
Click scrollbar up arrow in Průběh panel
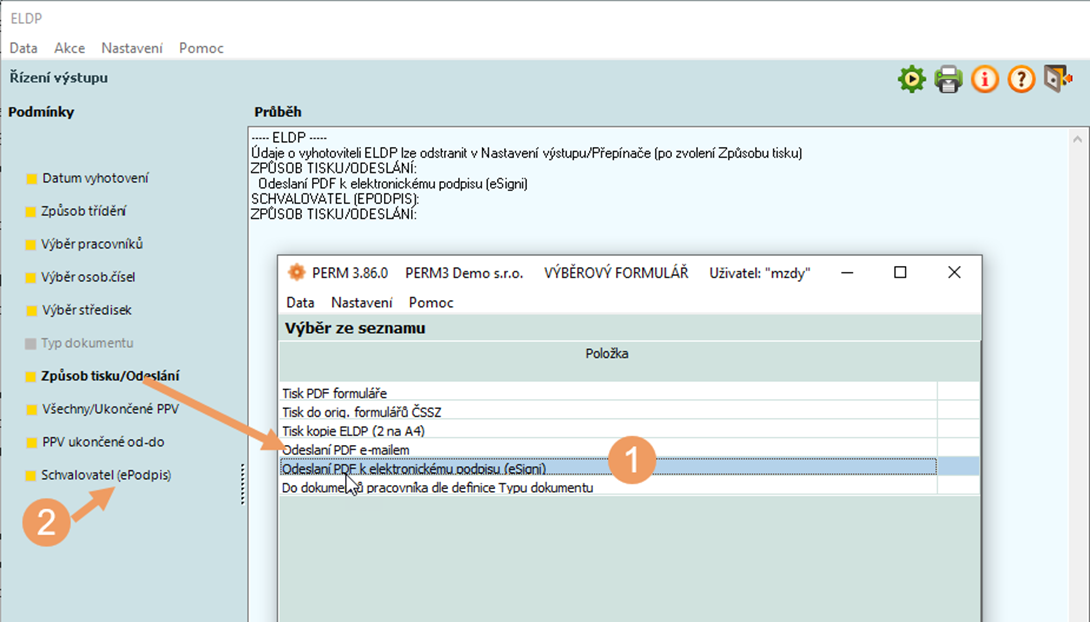[x=1078, y=139]
